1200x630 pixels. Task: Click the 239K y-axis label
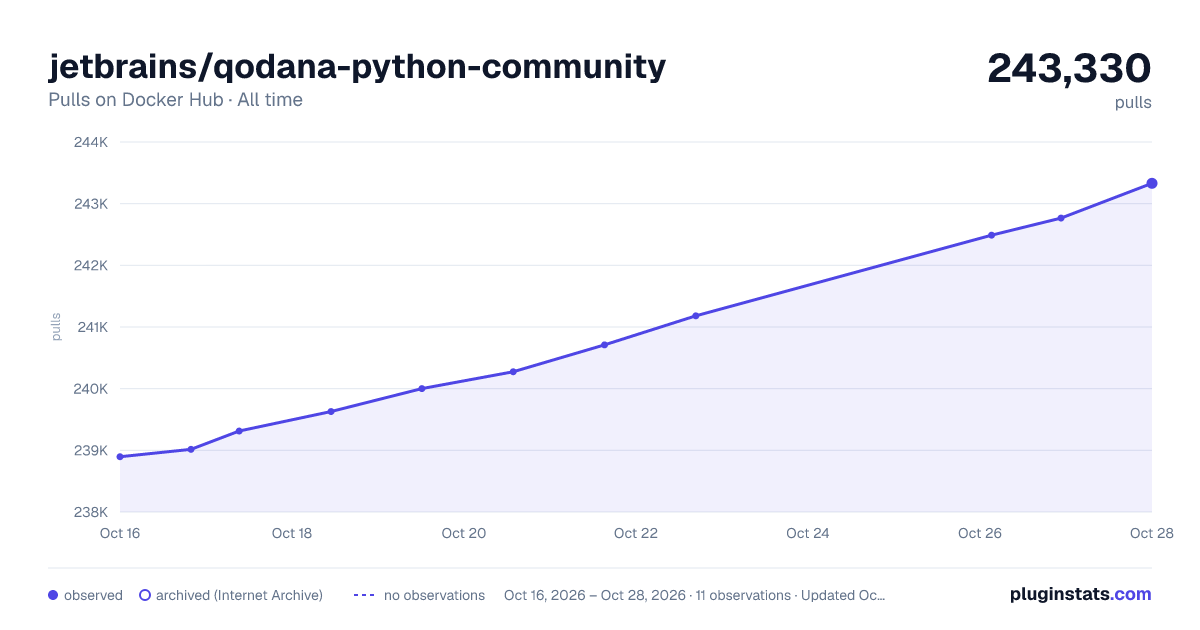click(x=91, y=450)
